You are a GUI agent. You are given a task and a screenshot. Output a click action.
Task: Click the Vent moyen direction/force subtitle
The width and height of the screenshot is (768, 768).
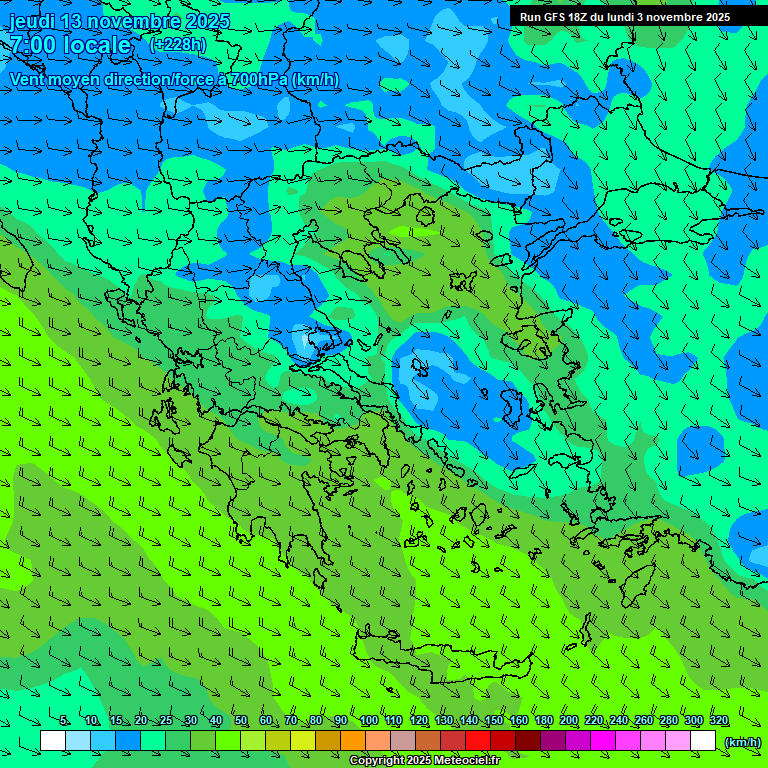click(x=174, y=79)
